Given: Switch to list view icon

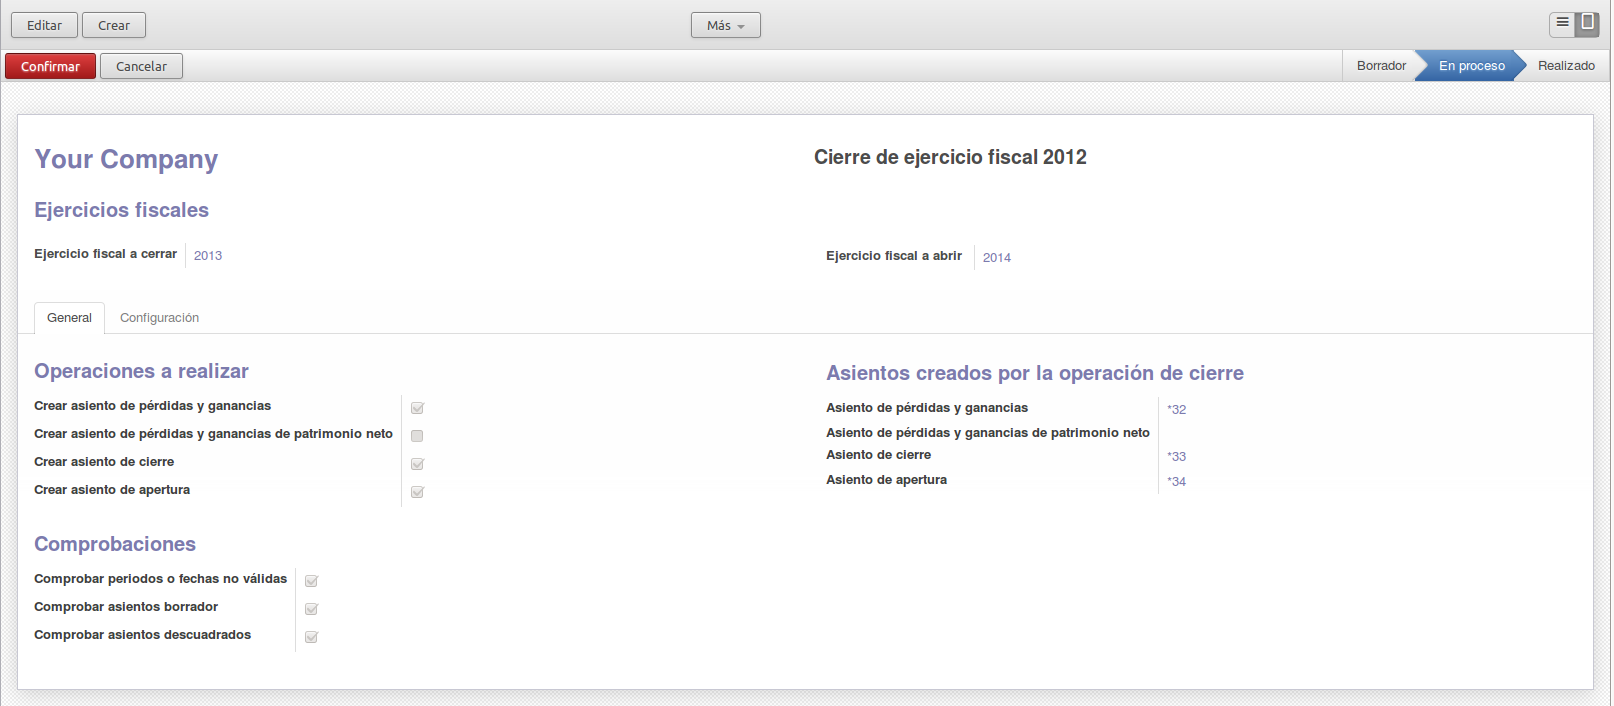Looking at the screenshot, I should 1562,23.
